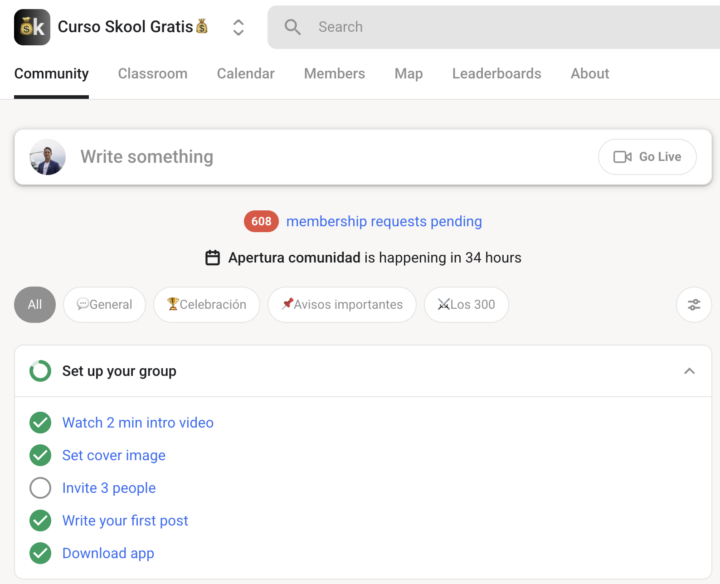Click the user profile avatar
This screenshot has height=584, width=720.
coord(47,157)
